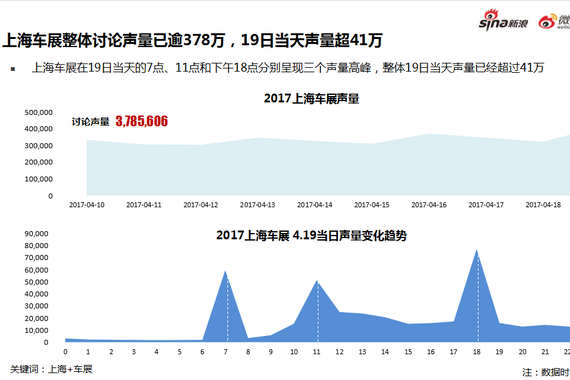Image resolution: width=570 pixels, height=380 pixels.
Task: Click hour 20 on the x-axis
Action: point(522,352)
